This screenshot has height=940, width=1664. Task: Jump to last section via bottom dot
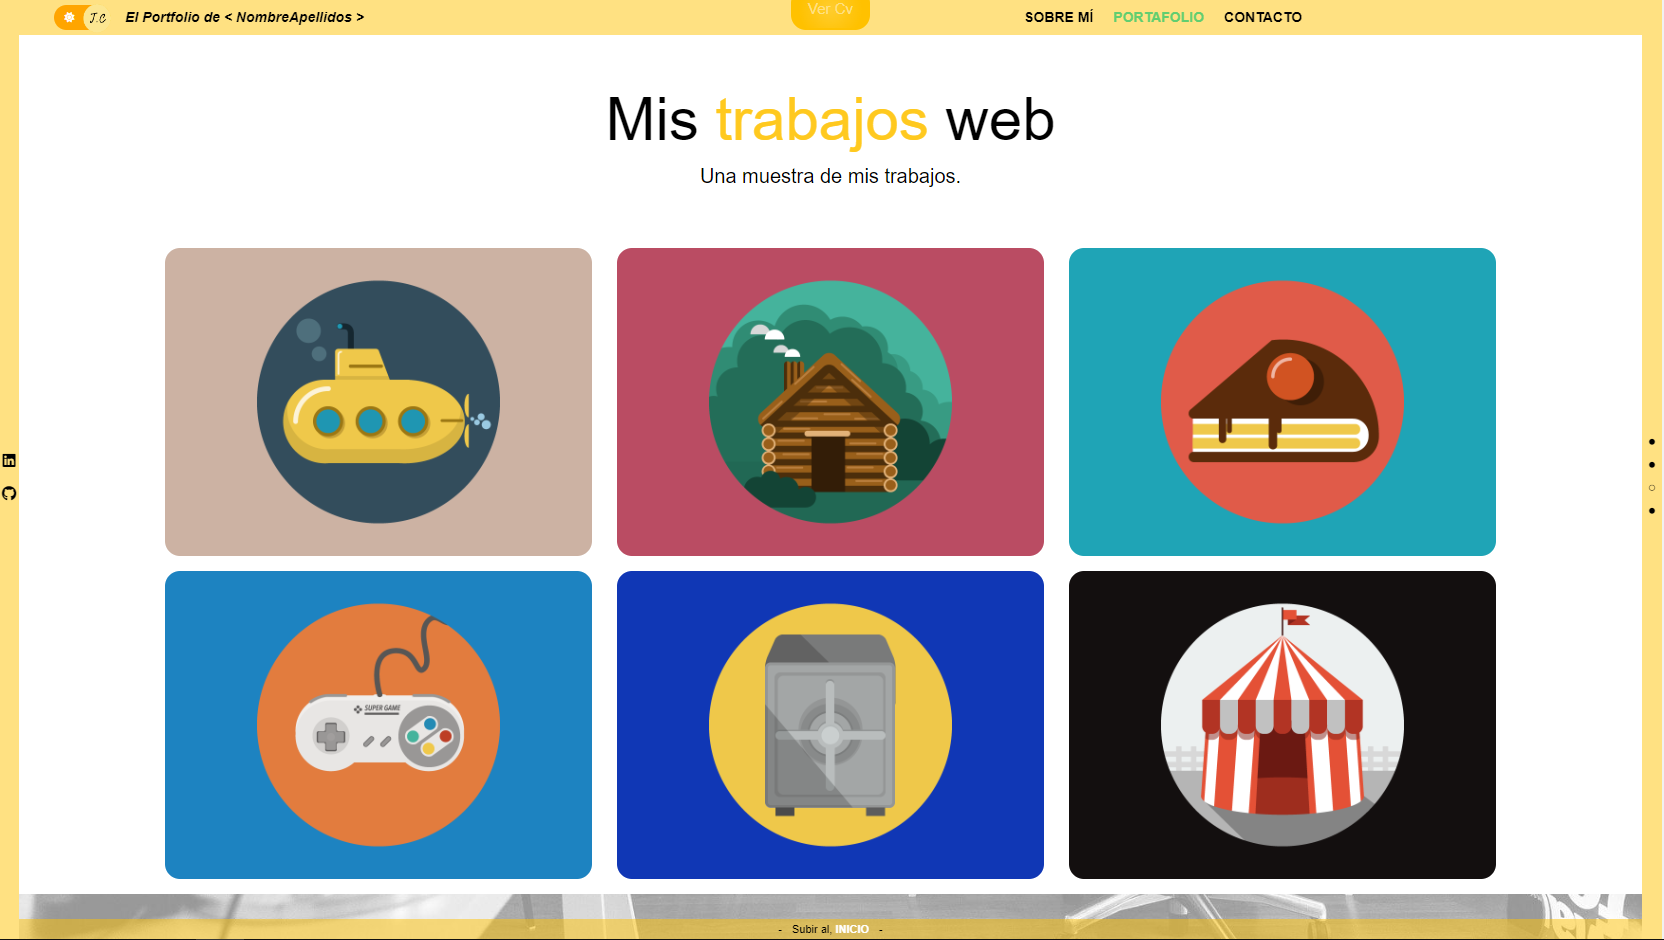pos(1652,511)
